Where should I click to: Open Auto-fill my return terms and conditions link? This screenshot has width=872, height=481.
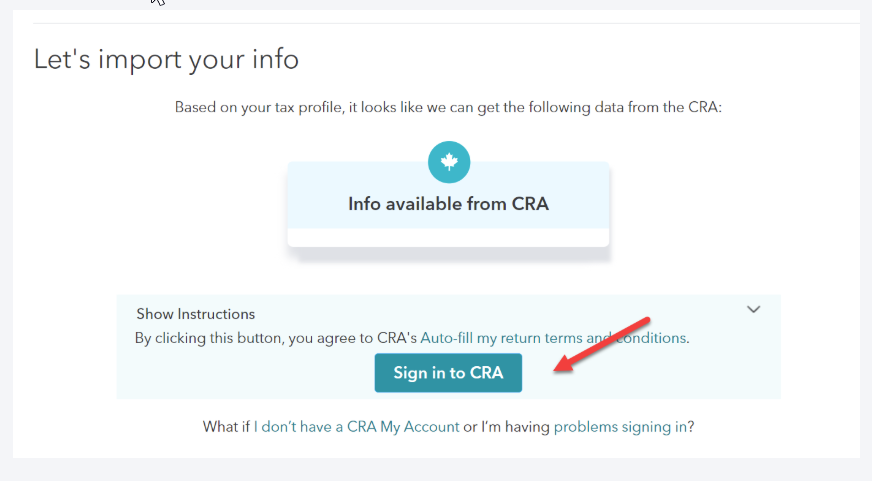pyautogui.click(x=553, y=338)
